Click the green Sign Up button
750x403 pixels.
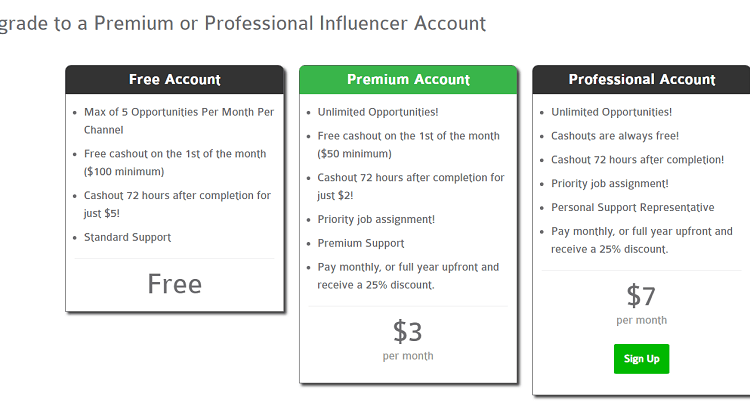pos(641,359)
